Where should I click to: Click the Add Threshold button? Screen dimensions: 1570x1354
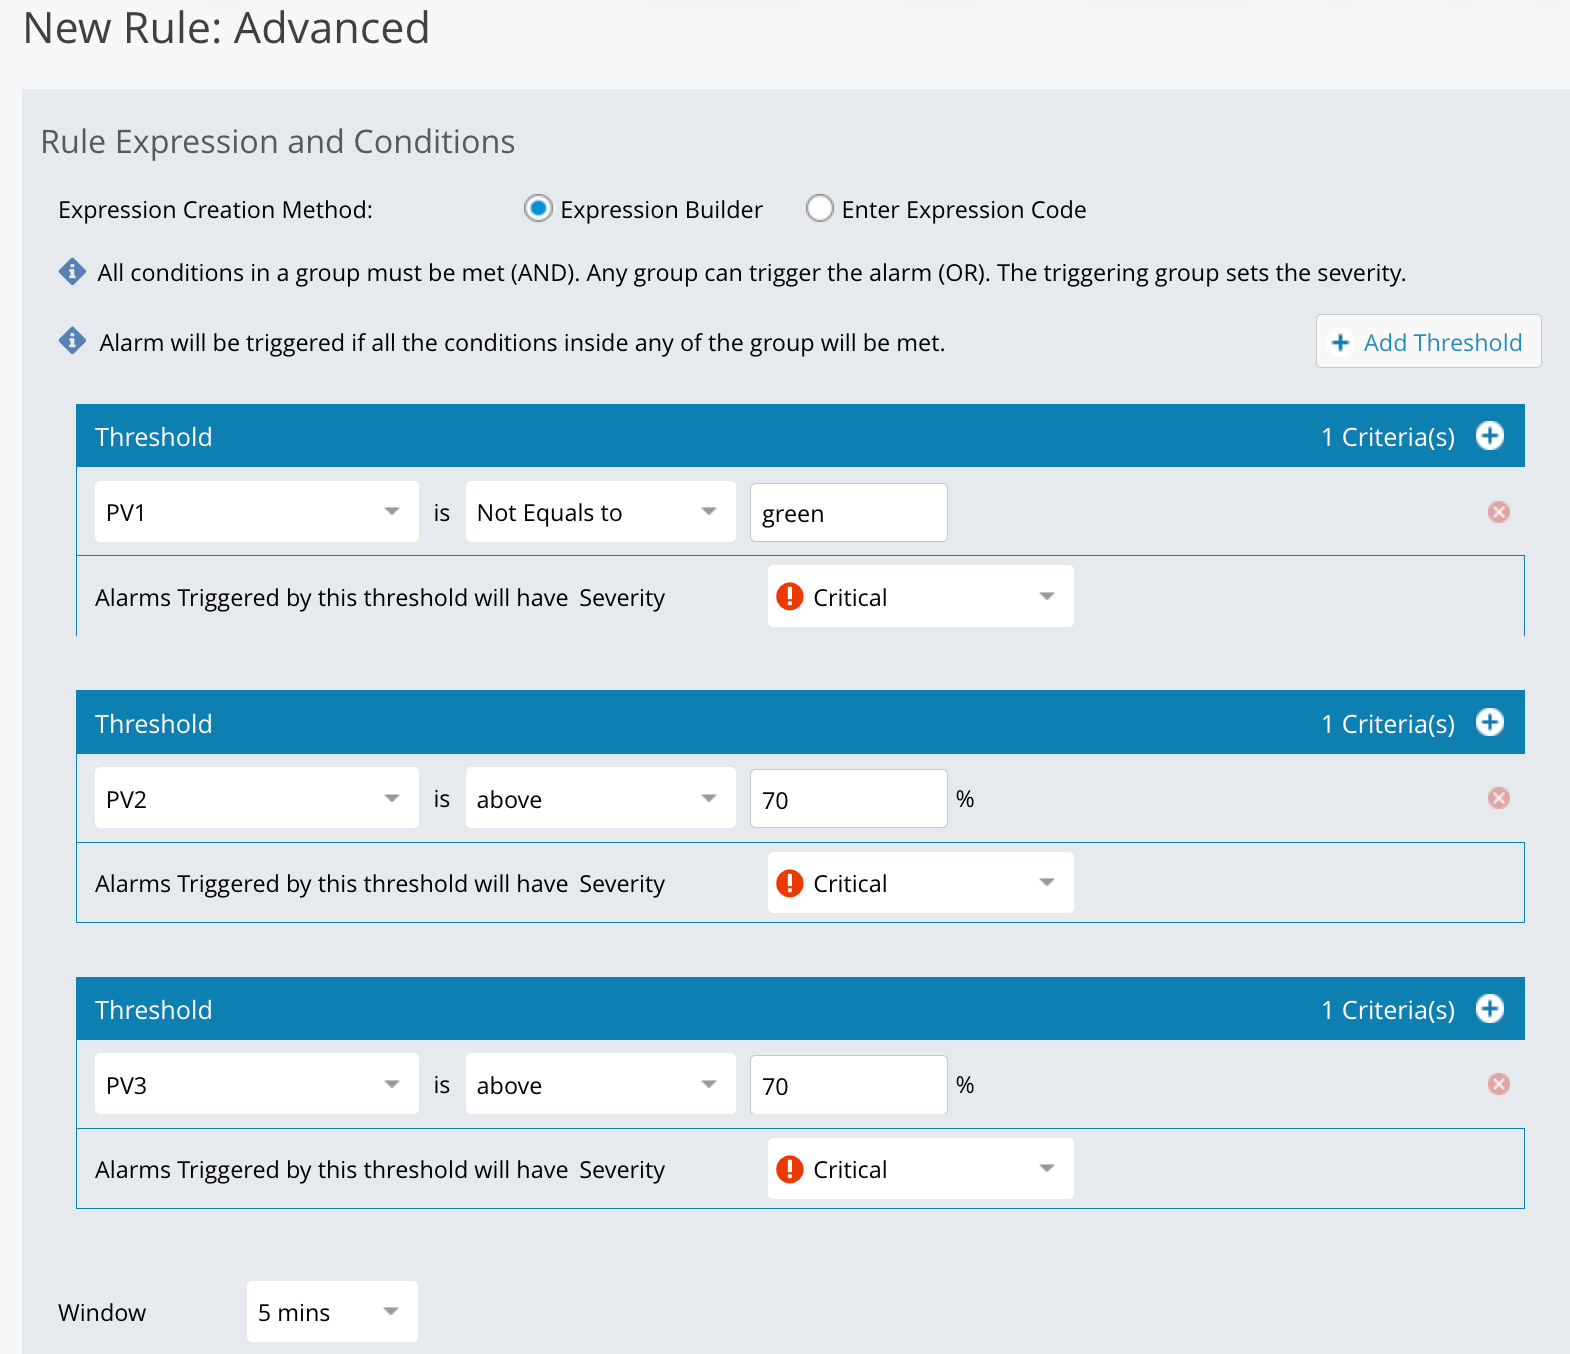pyautogui.click(x=1427, y=342)
